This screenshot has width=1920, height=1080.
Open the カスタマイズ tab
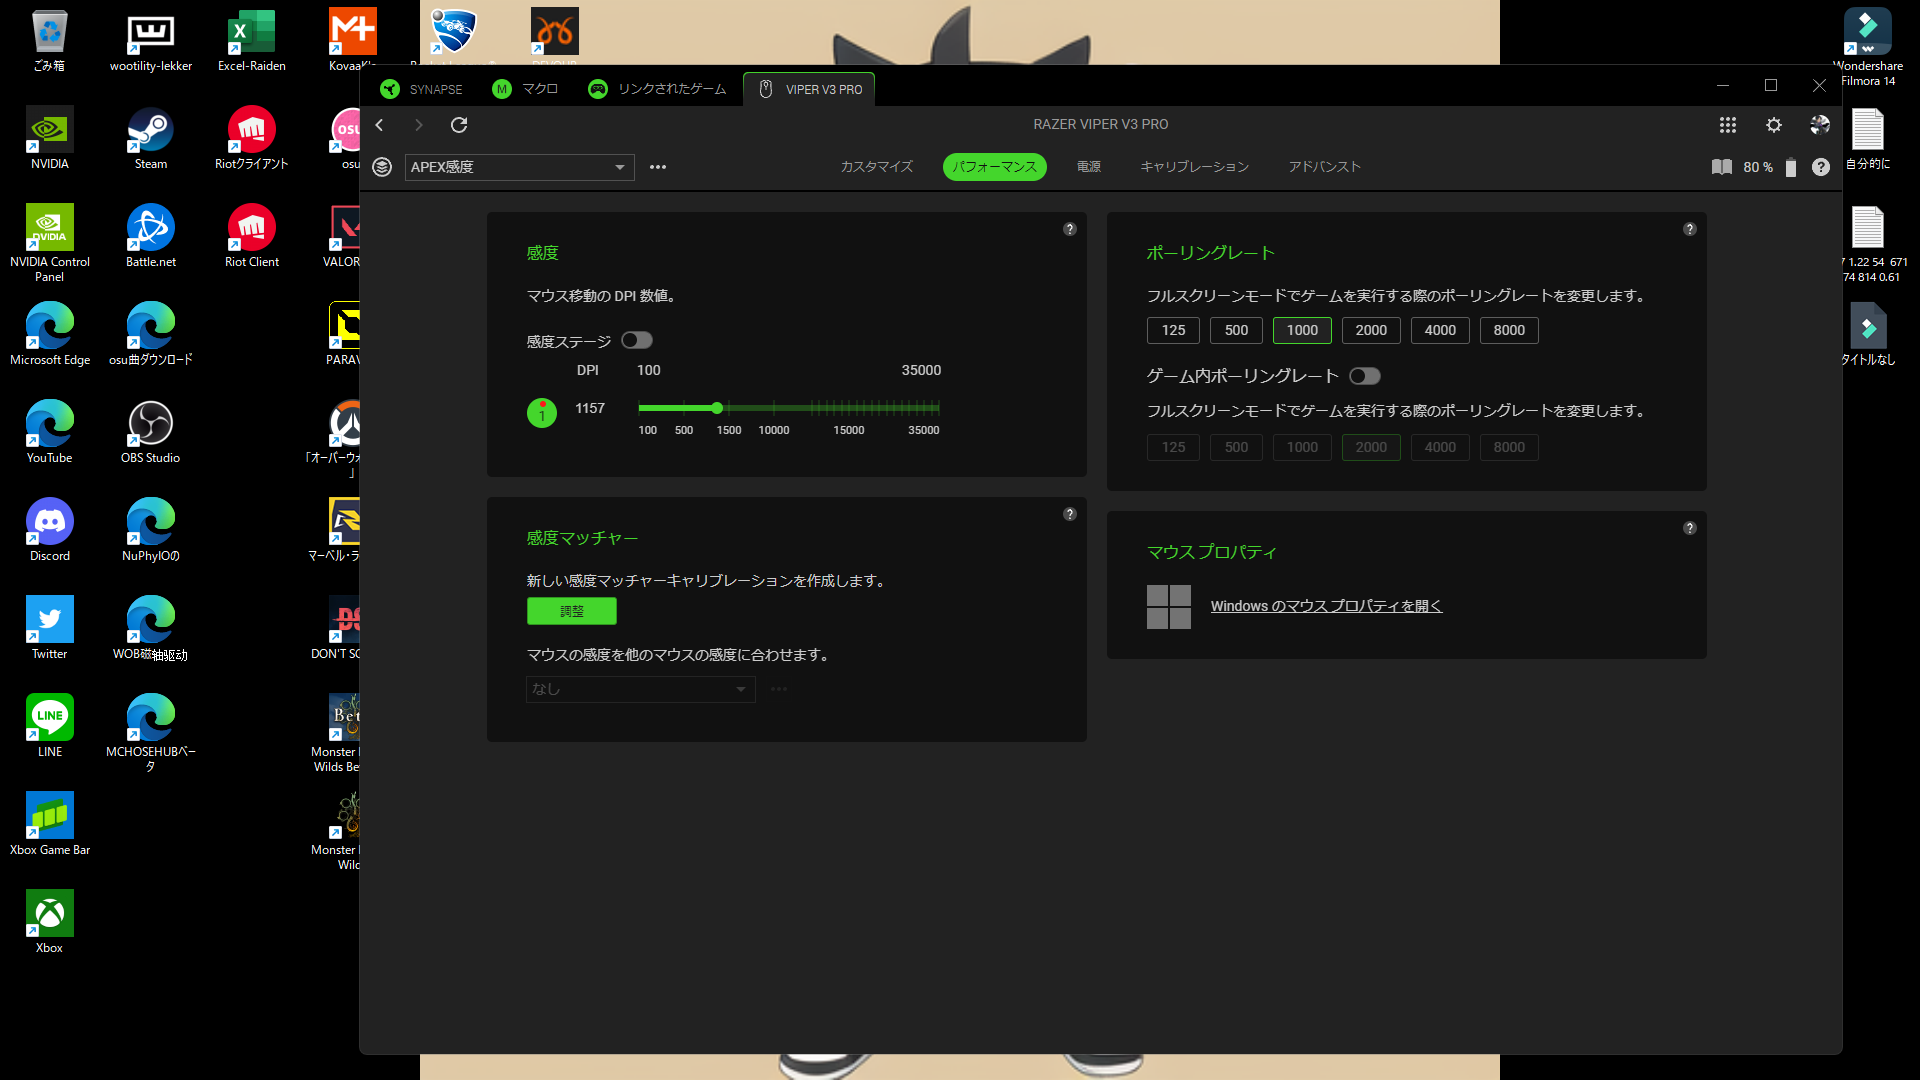click(877, 167)
